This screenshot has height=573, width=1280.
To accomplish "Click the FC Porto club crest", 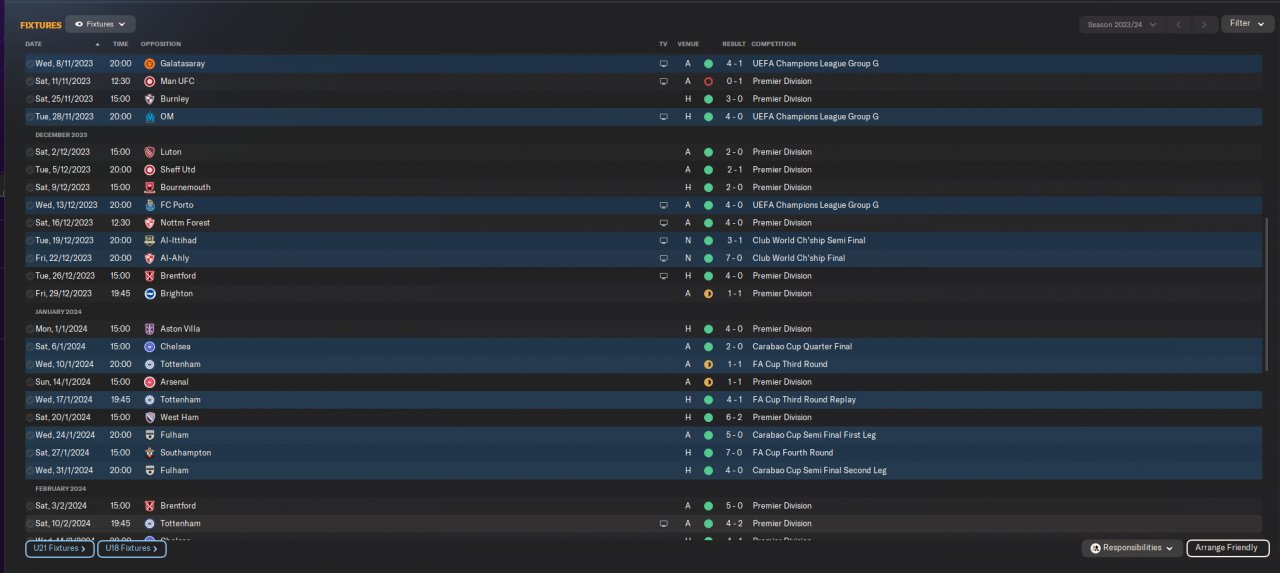I will [x=149, y=205].
